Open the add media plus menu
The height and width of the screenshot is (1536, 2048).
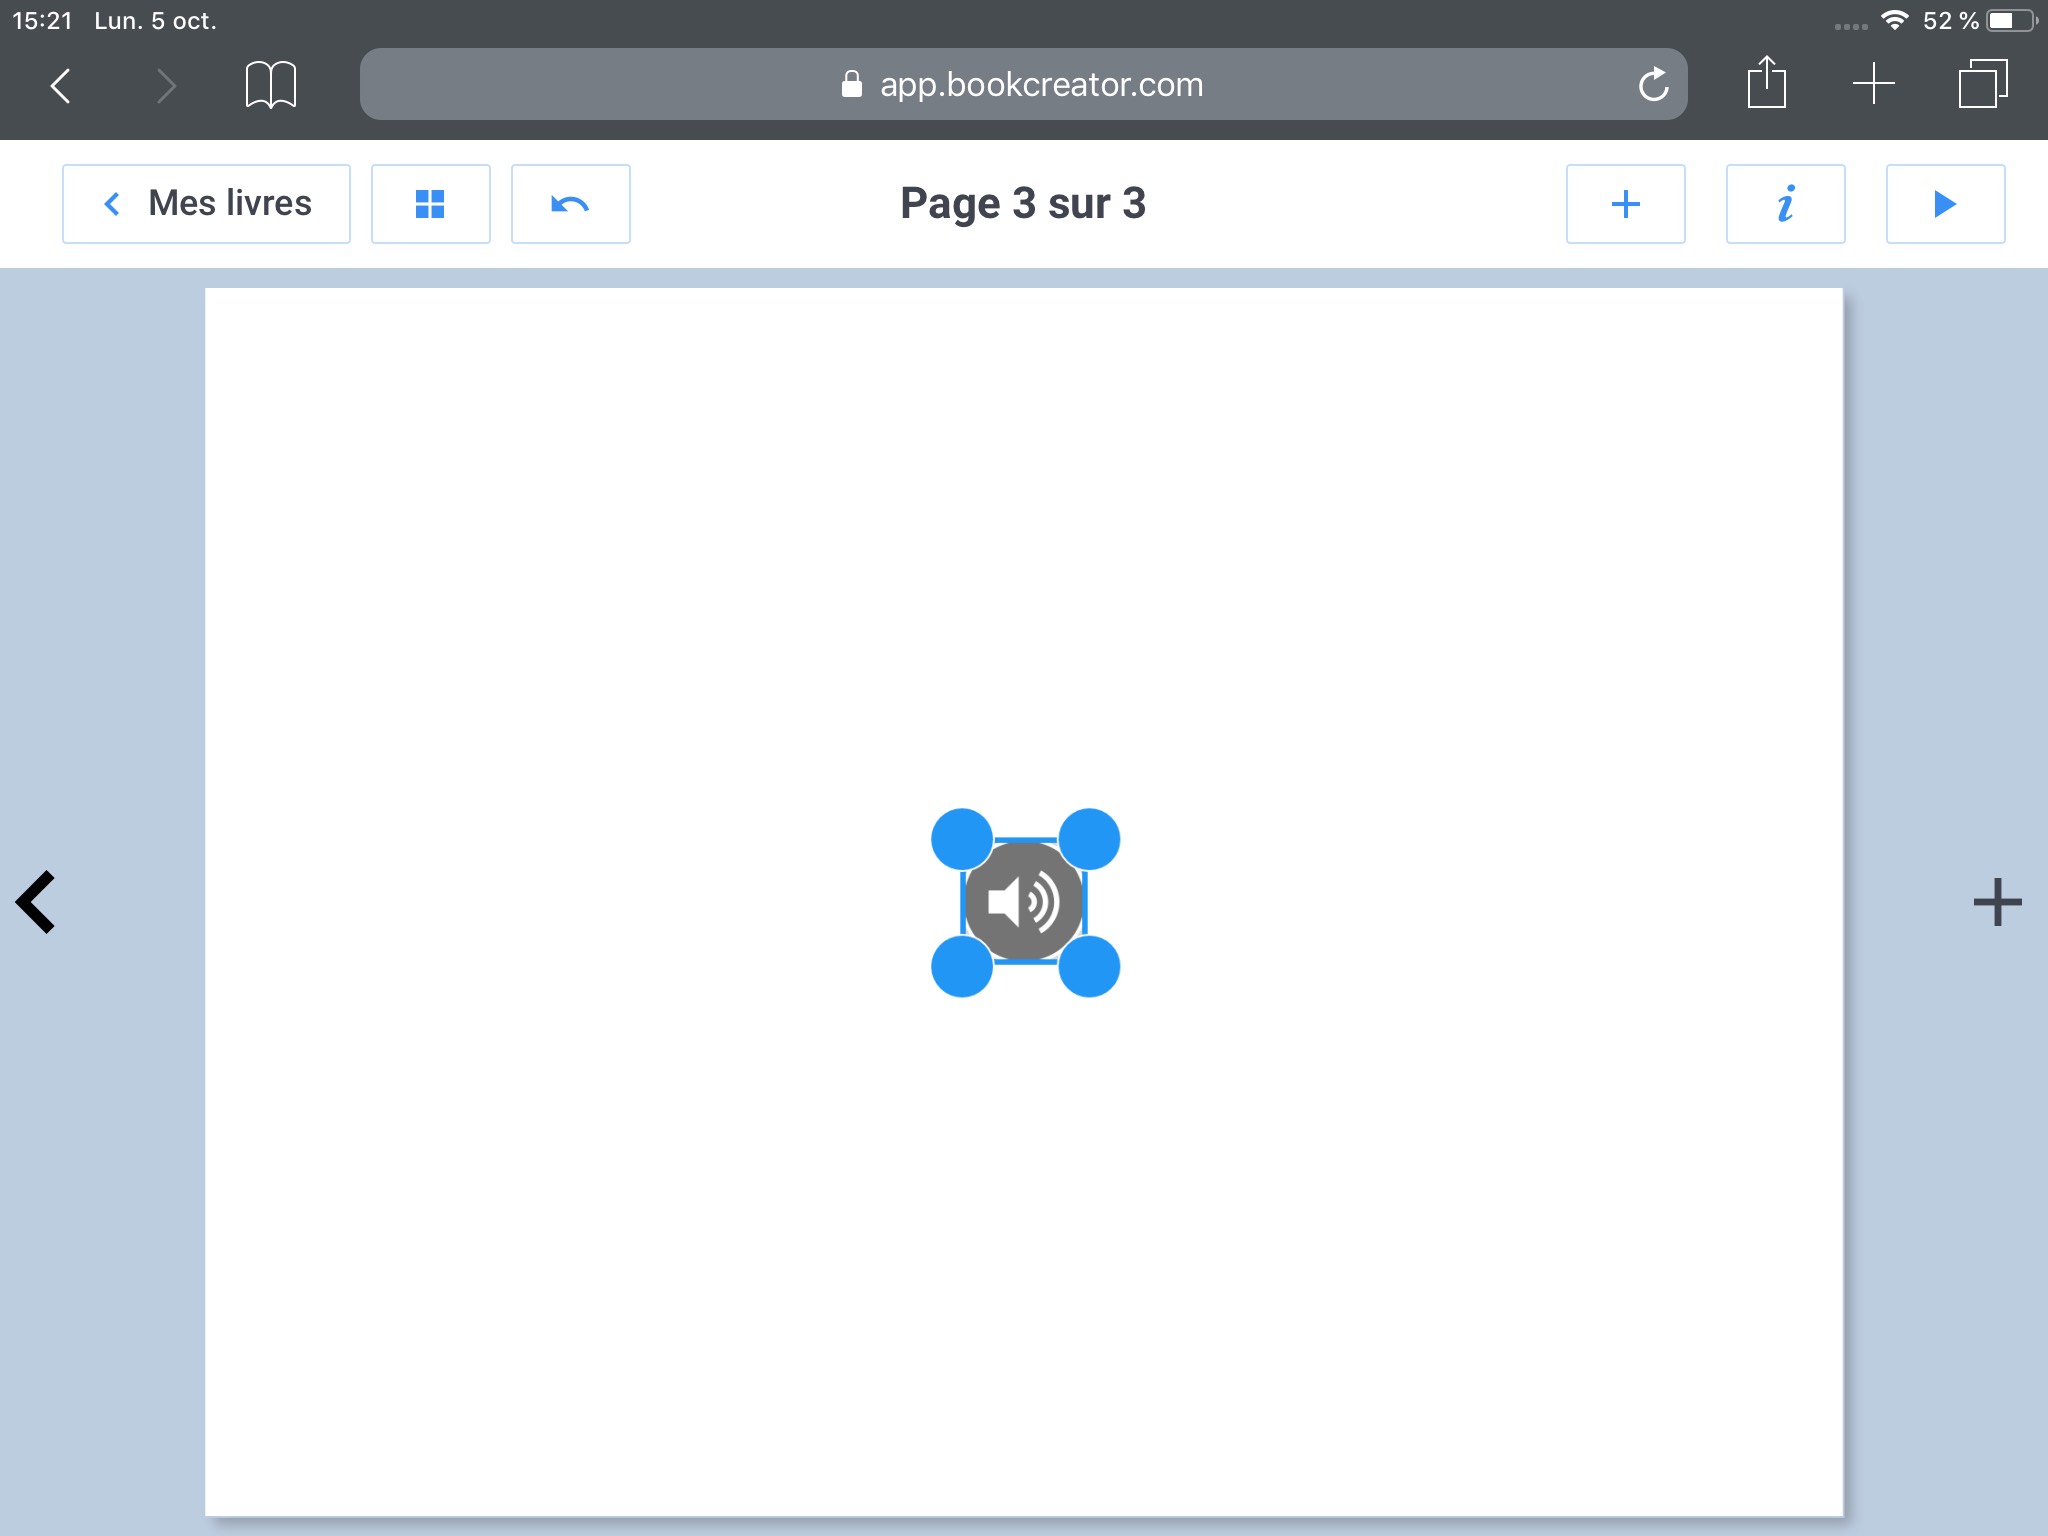(x=1625, y=204)
